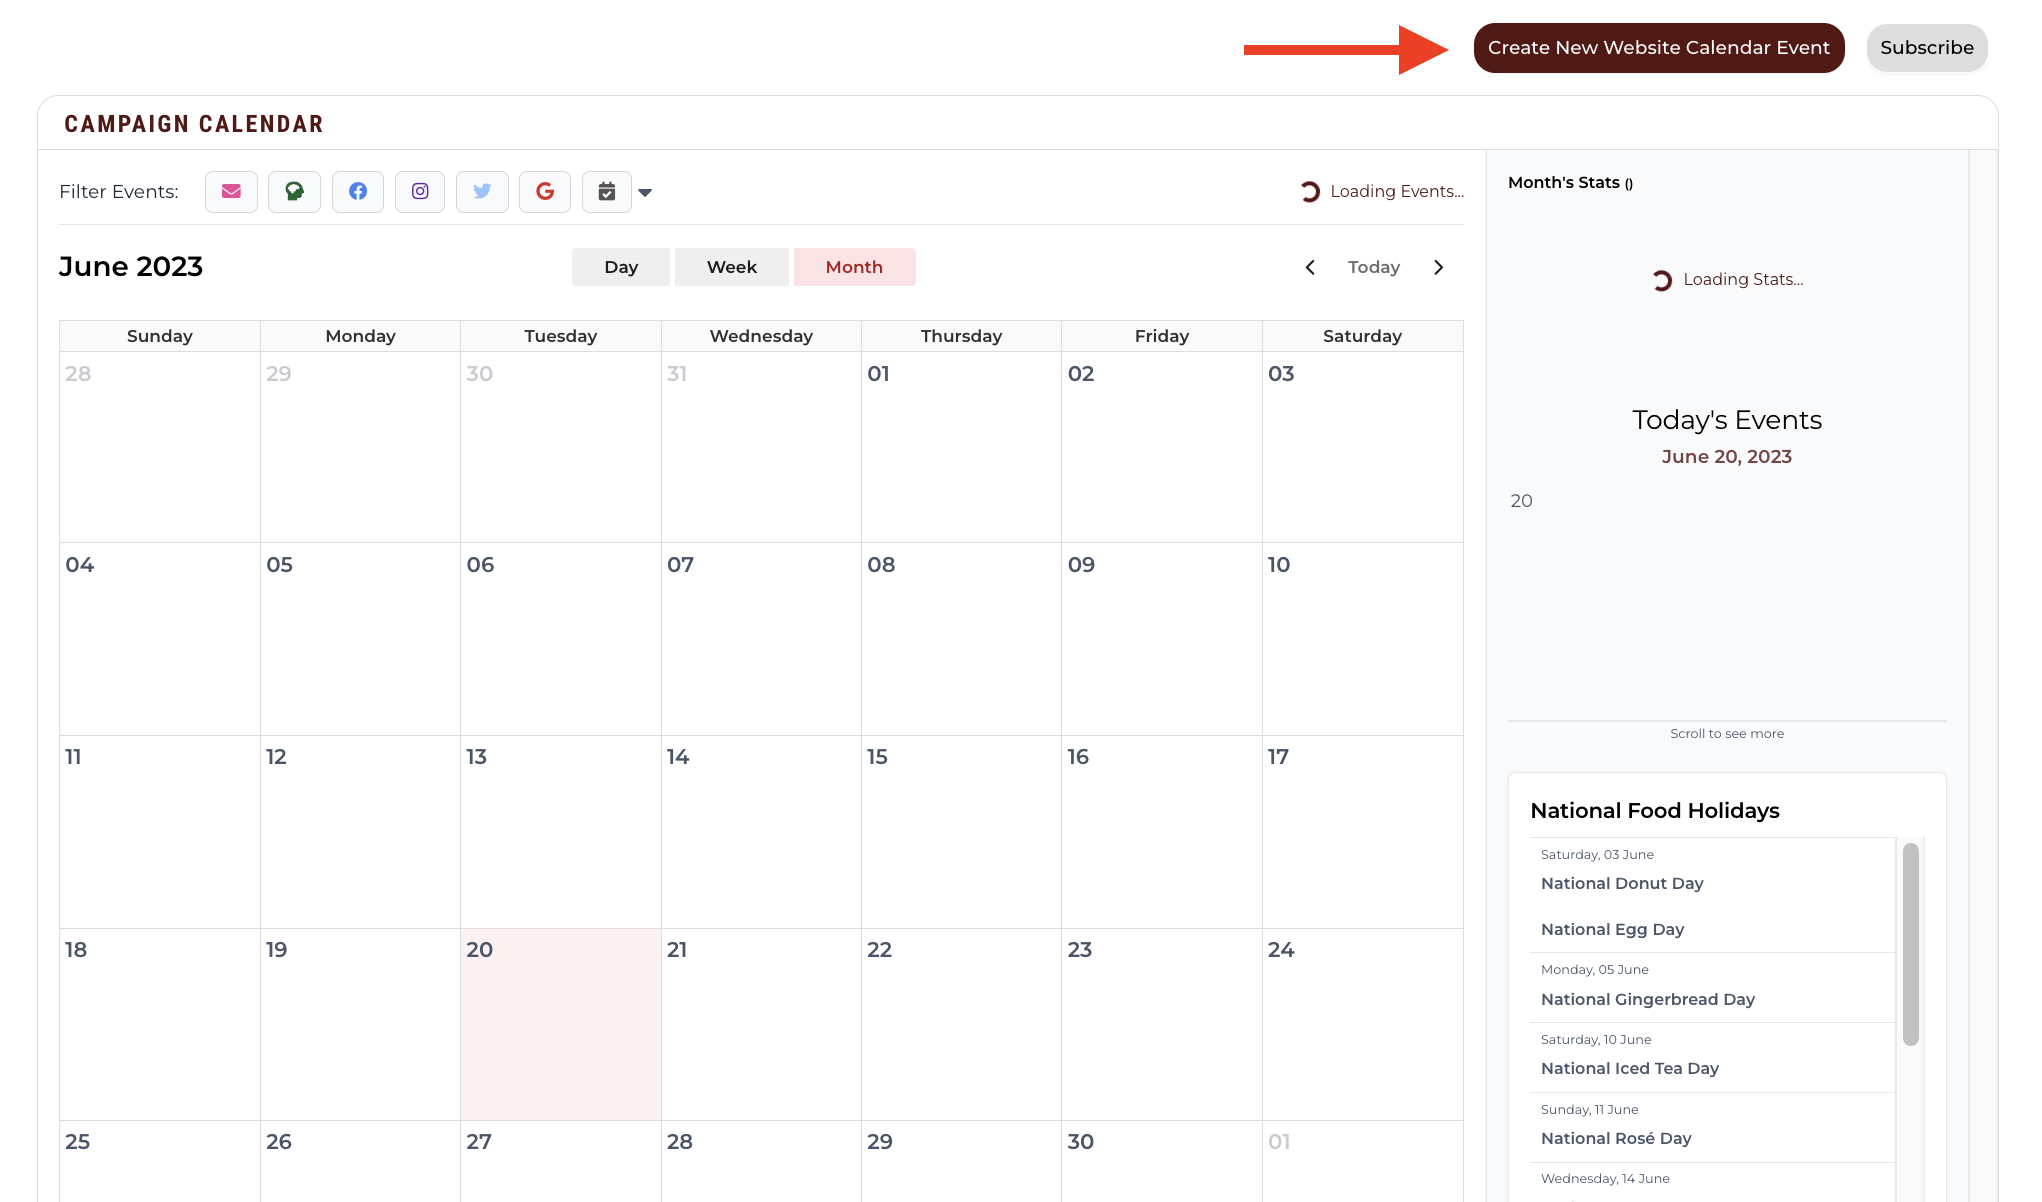Click the Campaign Calendar title

(x=194, y=124)
